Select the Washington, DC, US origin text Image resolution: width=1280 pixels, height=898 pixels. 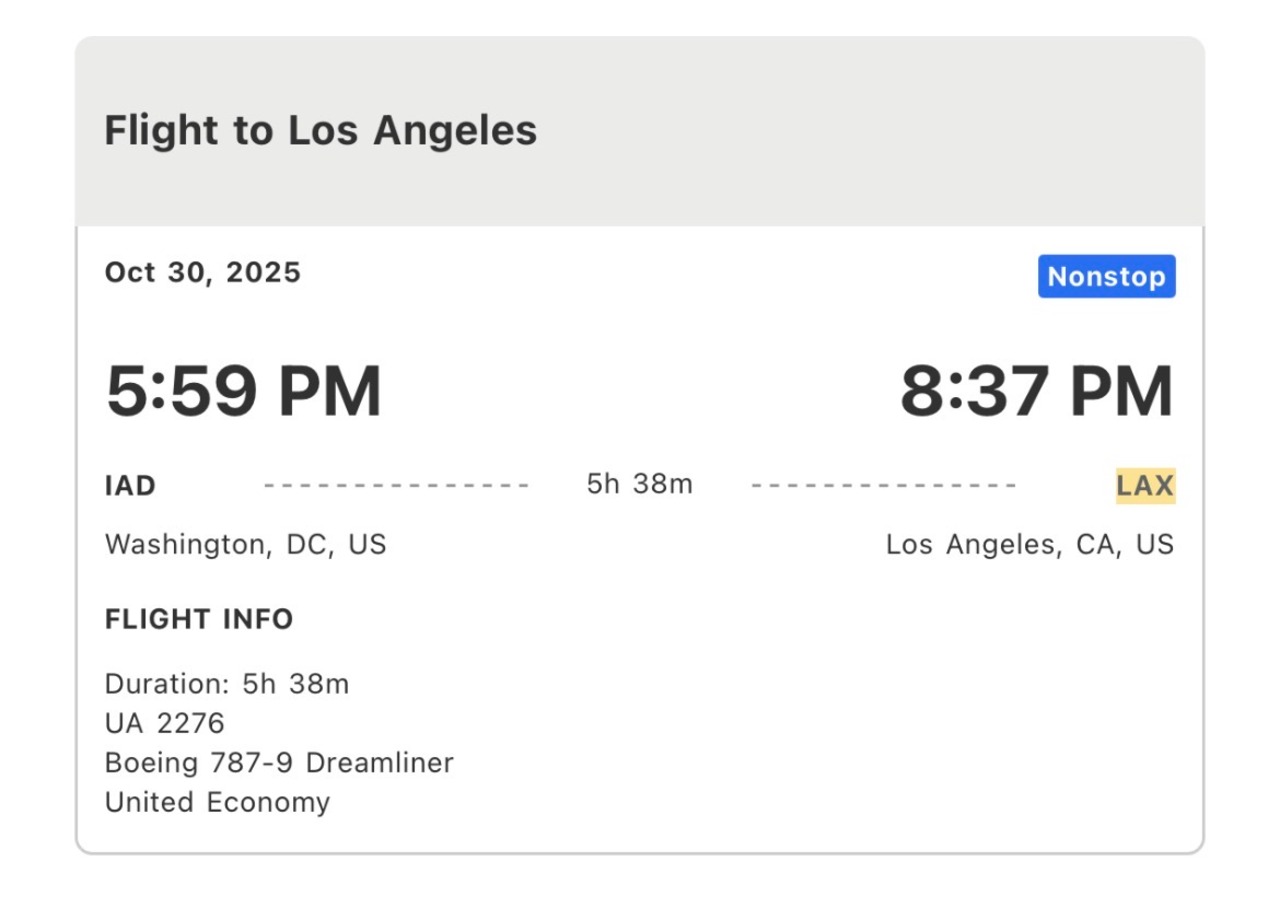coord(245,545)
